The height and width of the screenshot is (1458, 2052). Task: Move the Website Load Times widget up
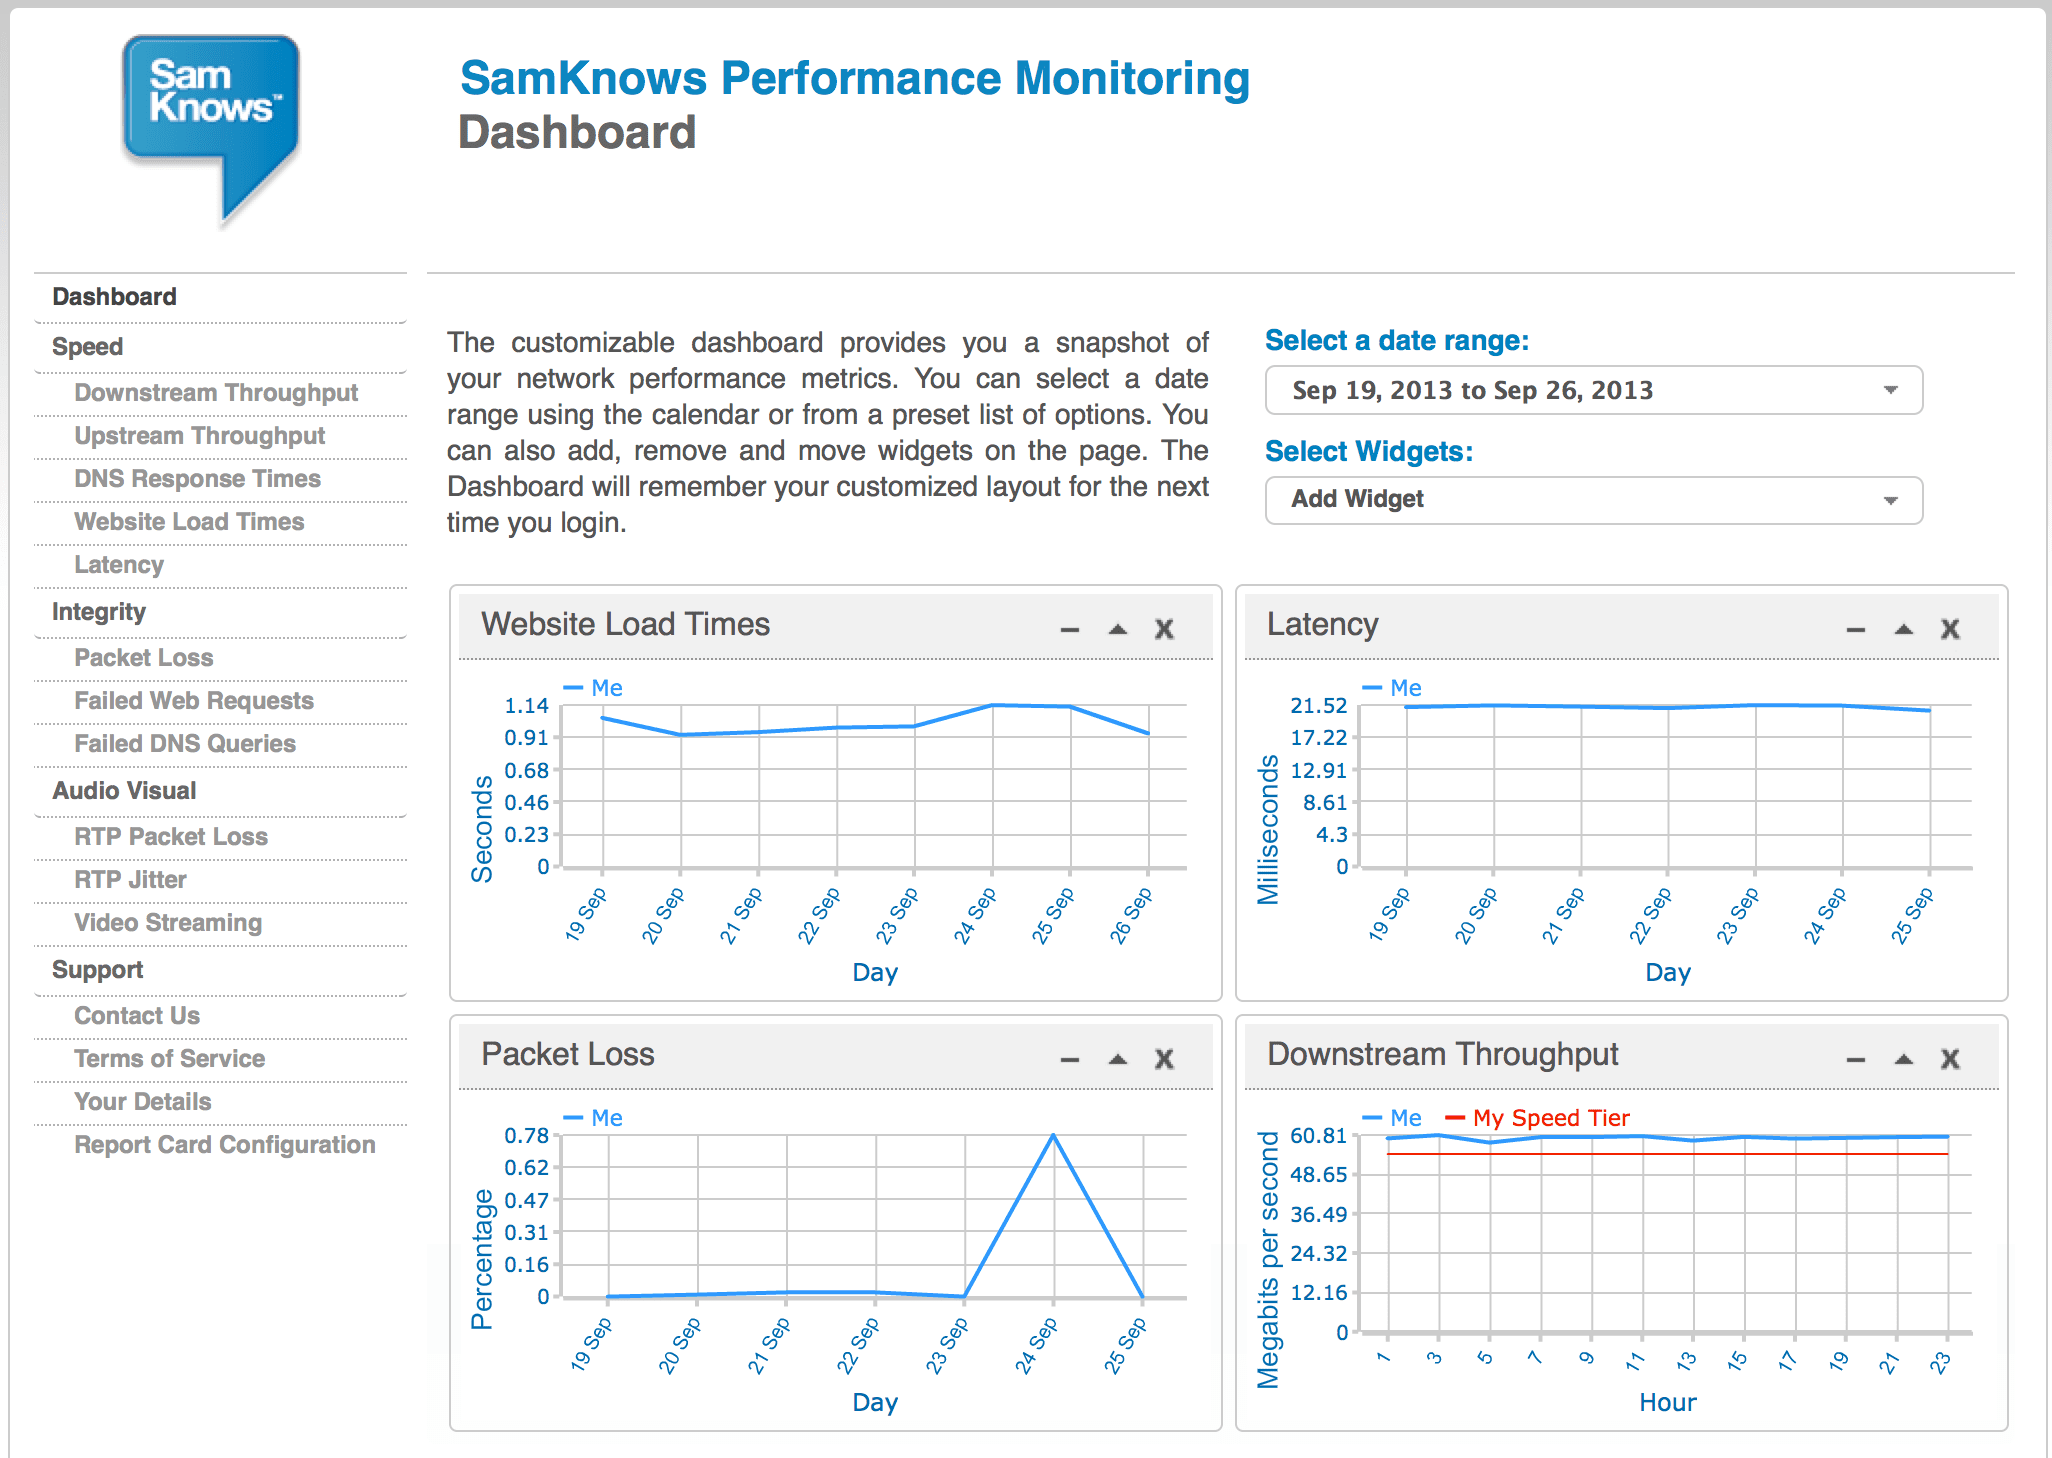coord(1118,629)
